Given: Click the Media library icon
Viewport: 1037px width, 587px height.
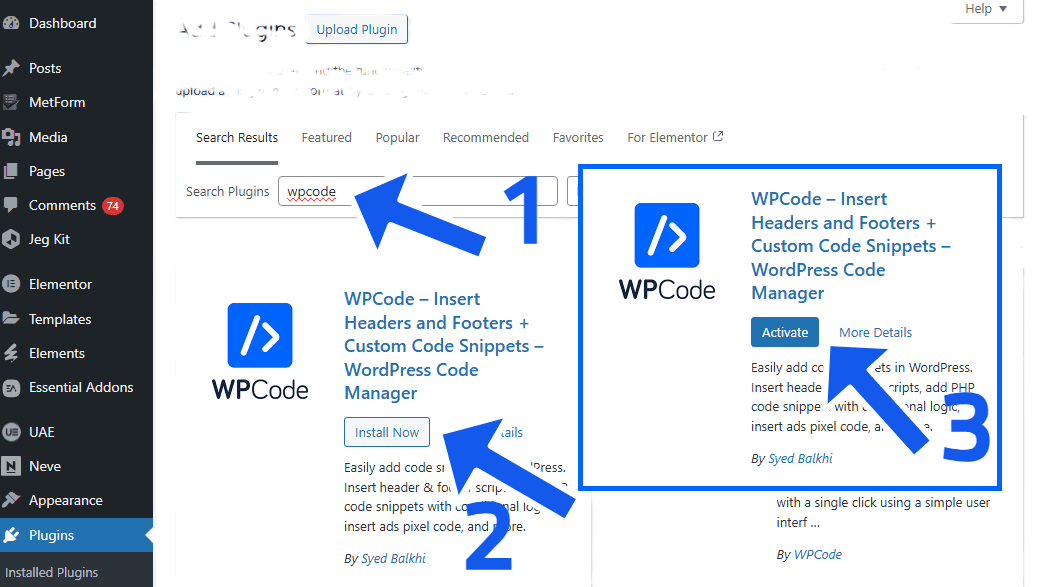Looking at the screenshot, I should click(x=11, y=137).
